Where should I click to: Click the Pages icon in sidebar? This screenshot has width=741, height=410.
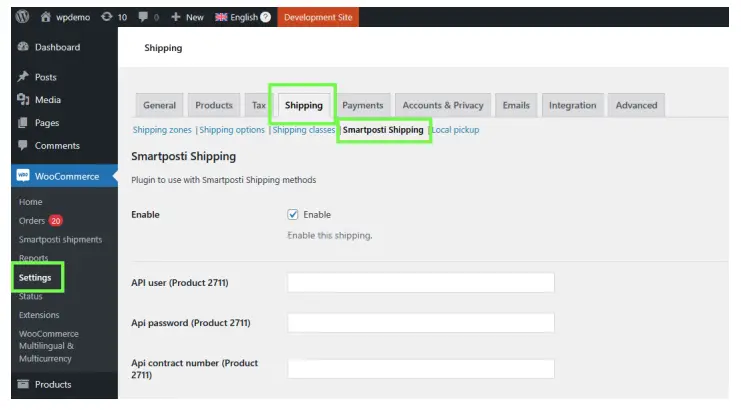[23, 122]
